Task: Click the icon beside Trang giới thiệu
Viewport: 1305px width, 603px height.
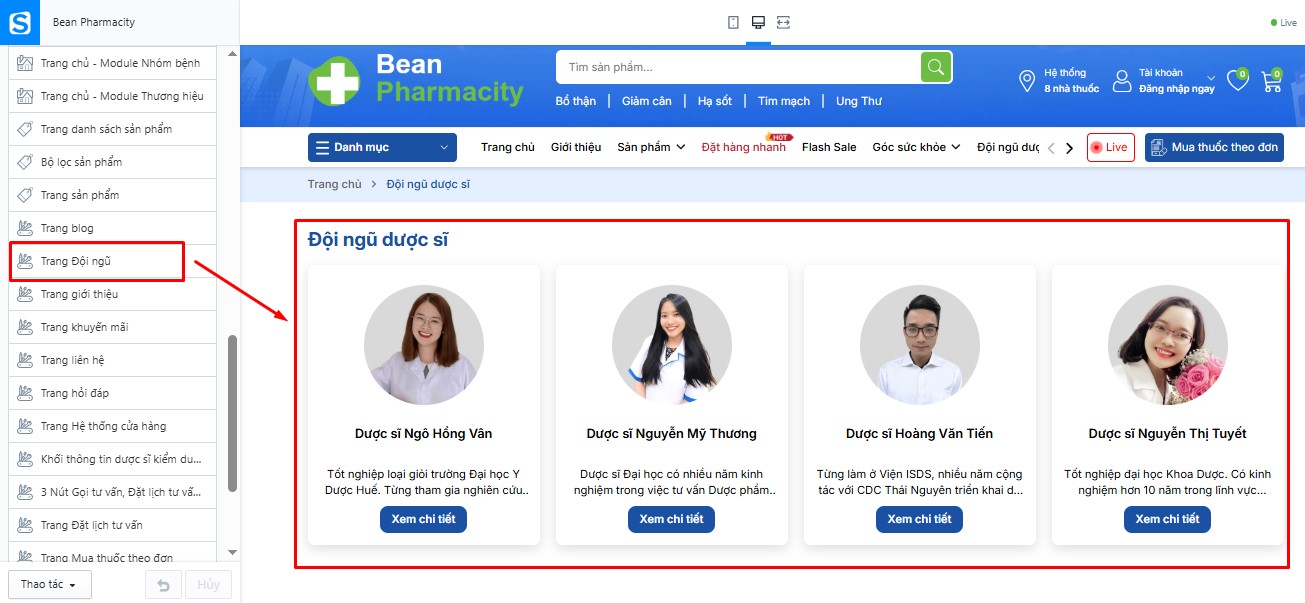Action: pyautogui.click(x=26, y=294)
